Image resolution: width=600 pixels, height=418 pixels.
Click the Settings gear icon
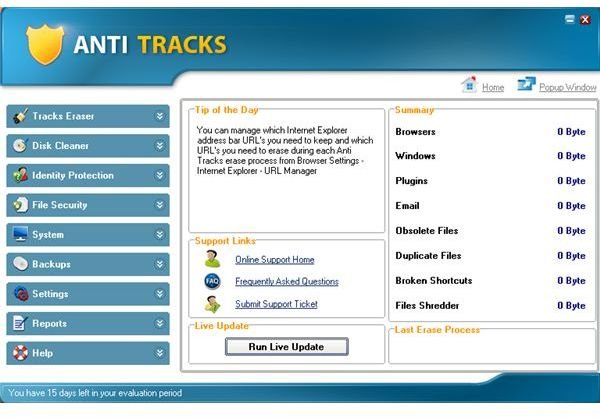click(20, 294)
